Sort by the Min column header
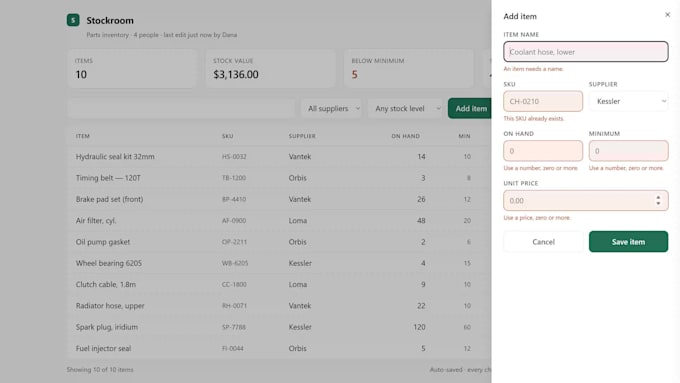Image resolution: width=680 pixels, height=383 pixels. [x=464, y=136]
